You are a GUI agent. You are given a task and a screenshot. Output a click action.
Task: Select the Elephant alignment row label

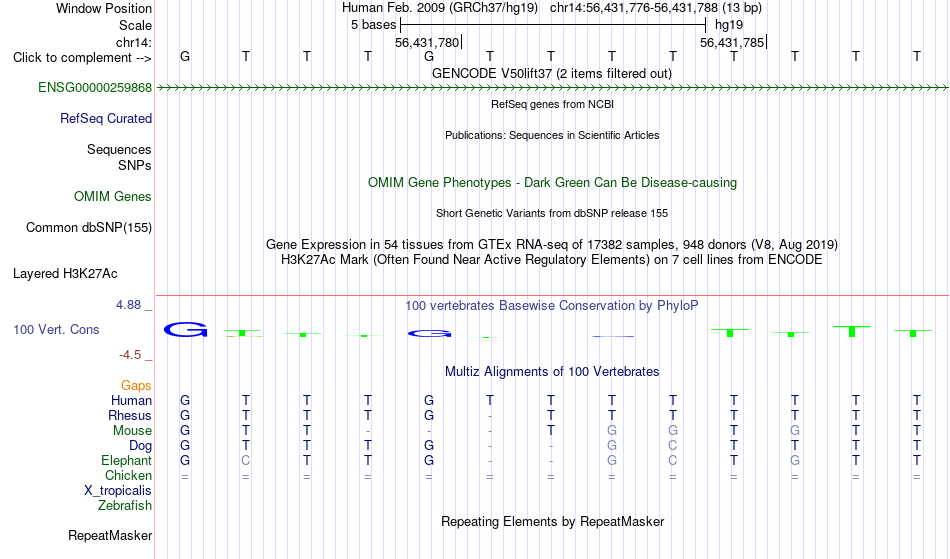pos(126,461)
